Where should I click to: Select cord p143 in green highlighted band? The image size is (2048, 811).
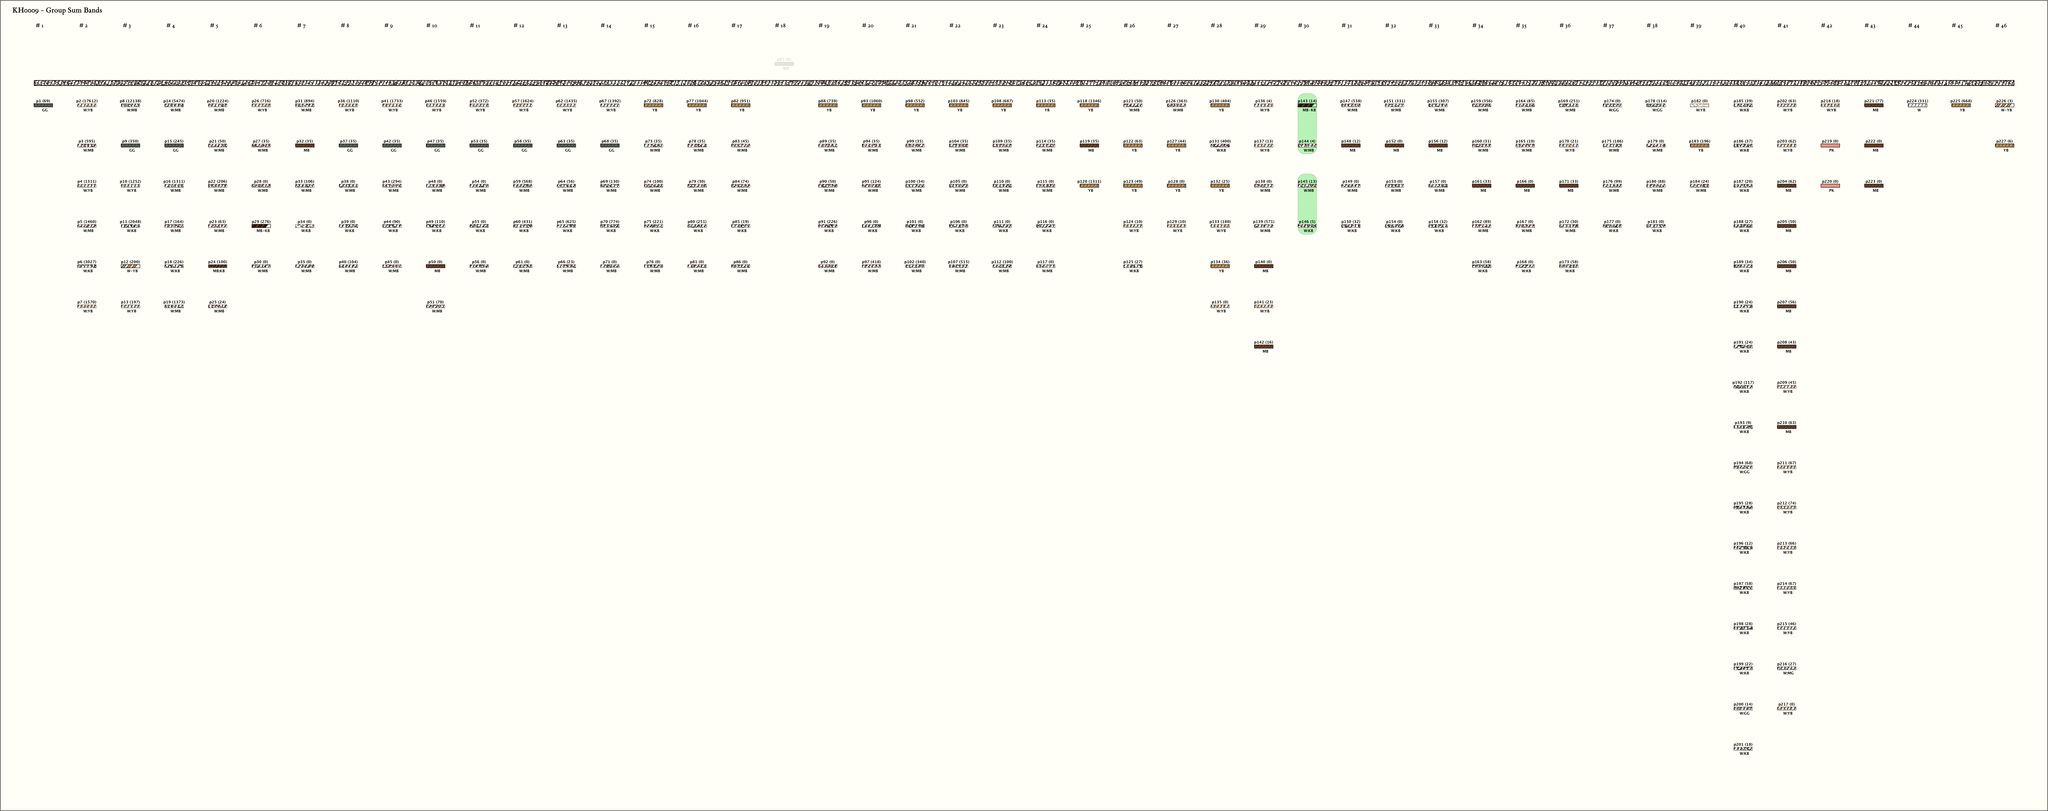coord(1307,105)
